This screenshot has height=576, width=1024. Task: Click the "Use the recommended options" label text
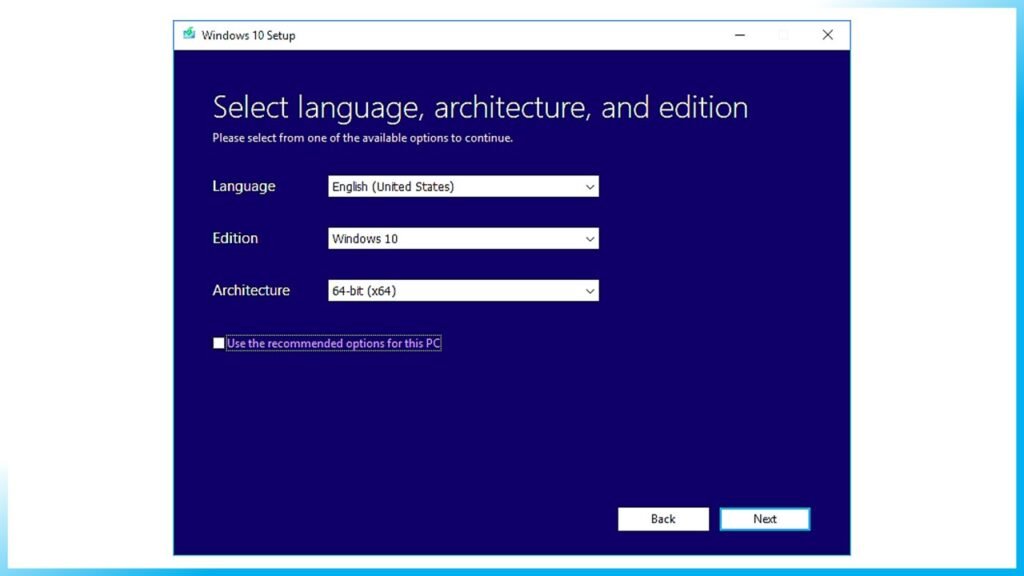point(333,342)
